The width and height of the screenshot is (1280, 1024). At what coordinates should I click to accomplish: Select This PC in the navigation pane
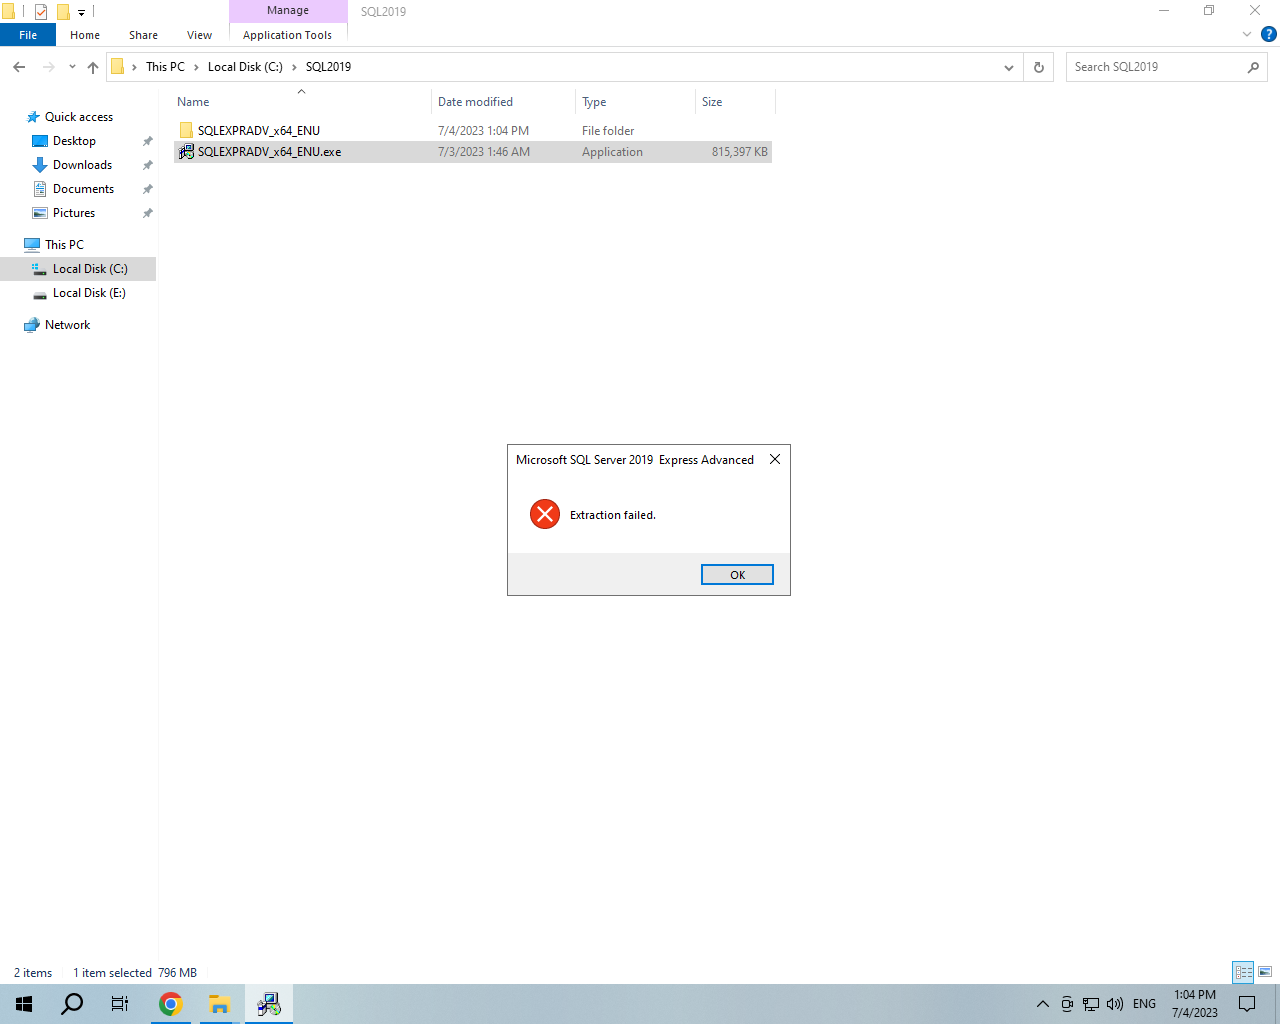64,245
